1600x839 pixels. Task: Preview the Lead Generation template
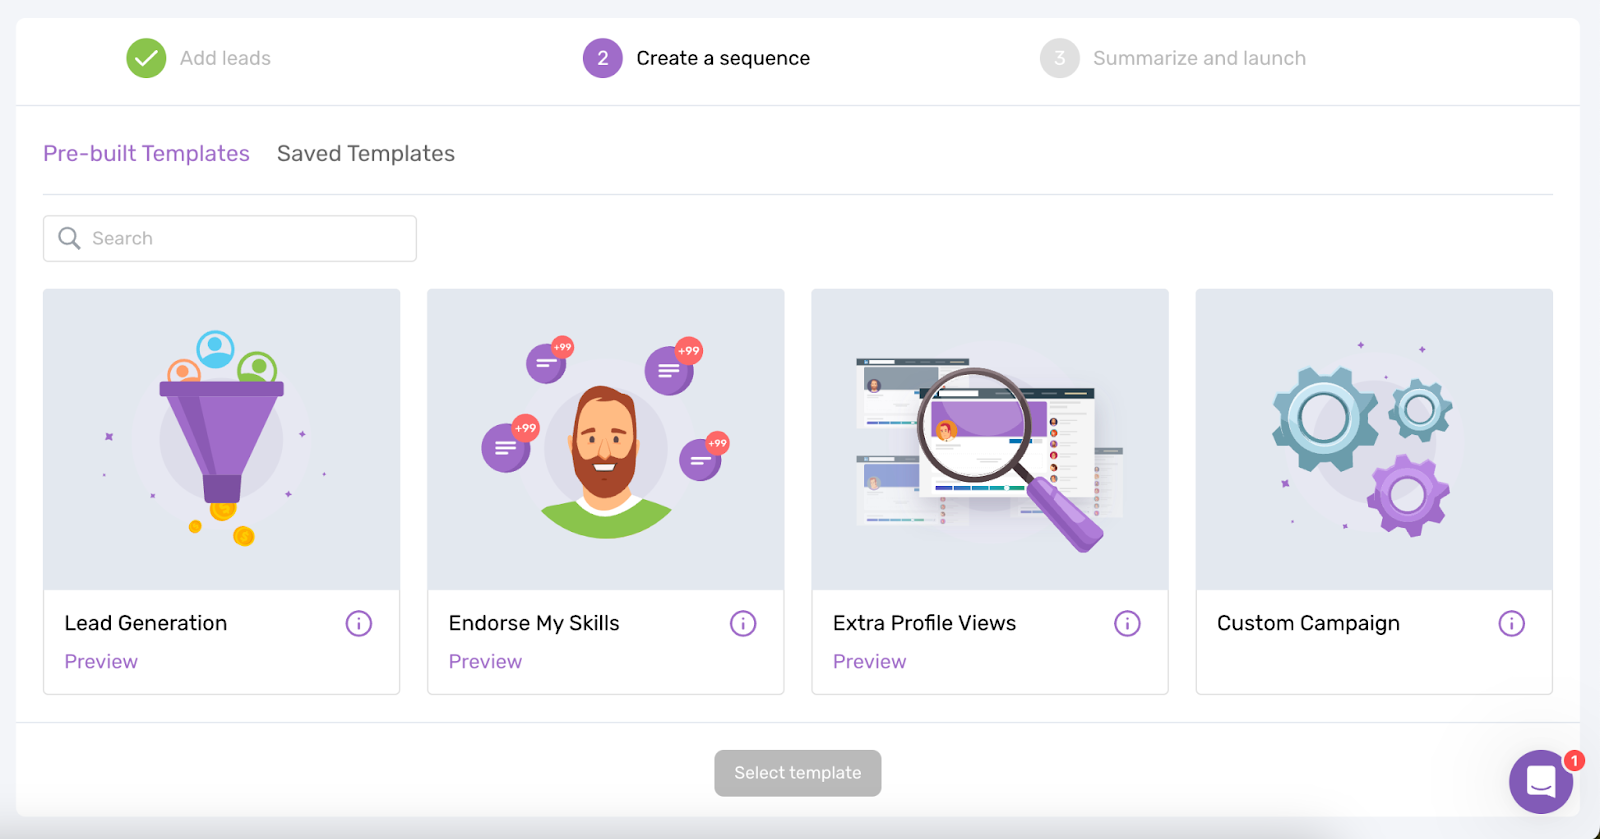101,661
